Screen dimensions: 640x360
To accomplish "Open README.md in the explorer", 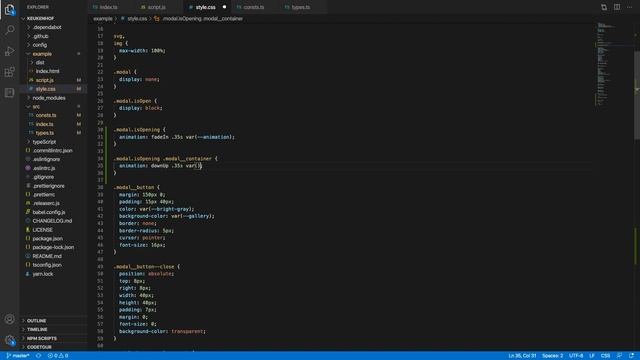I will [x=53, y=256].
